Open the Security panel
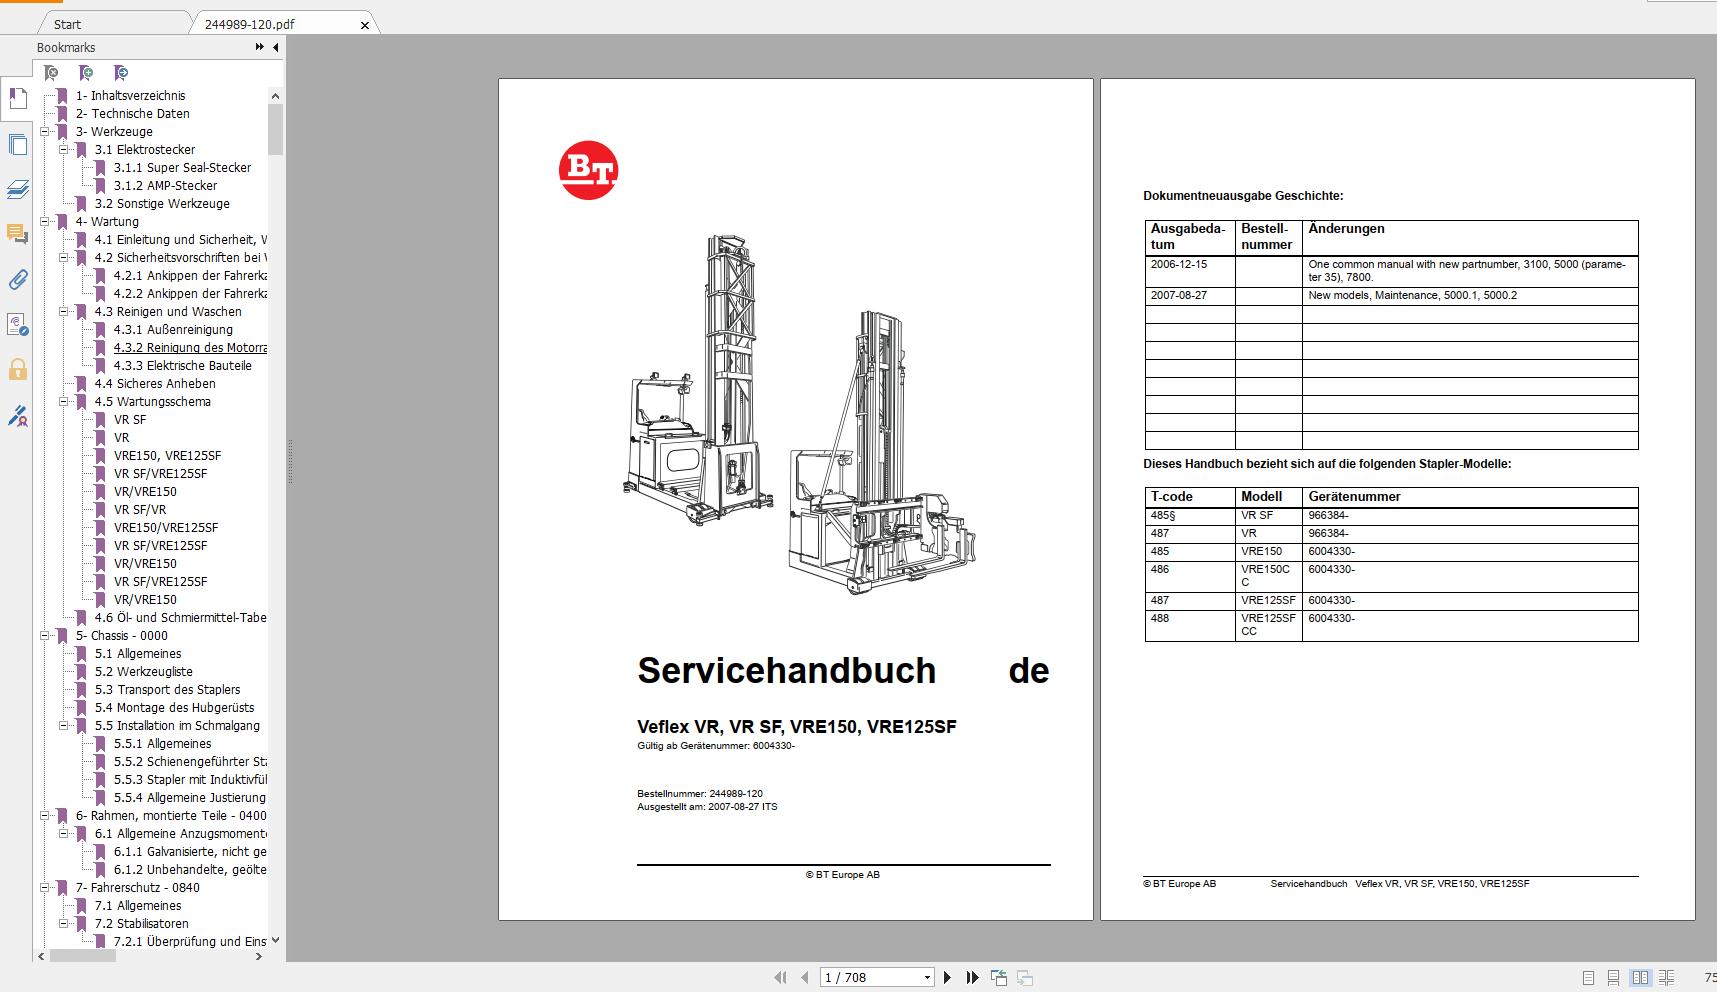 [x=18, y=371]
